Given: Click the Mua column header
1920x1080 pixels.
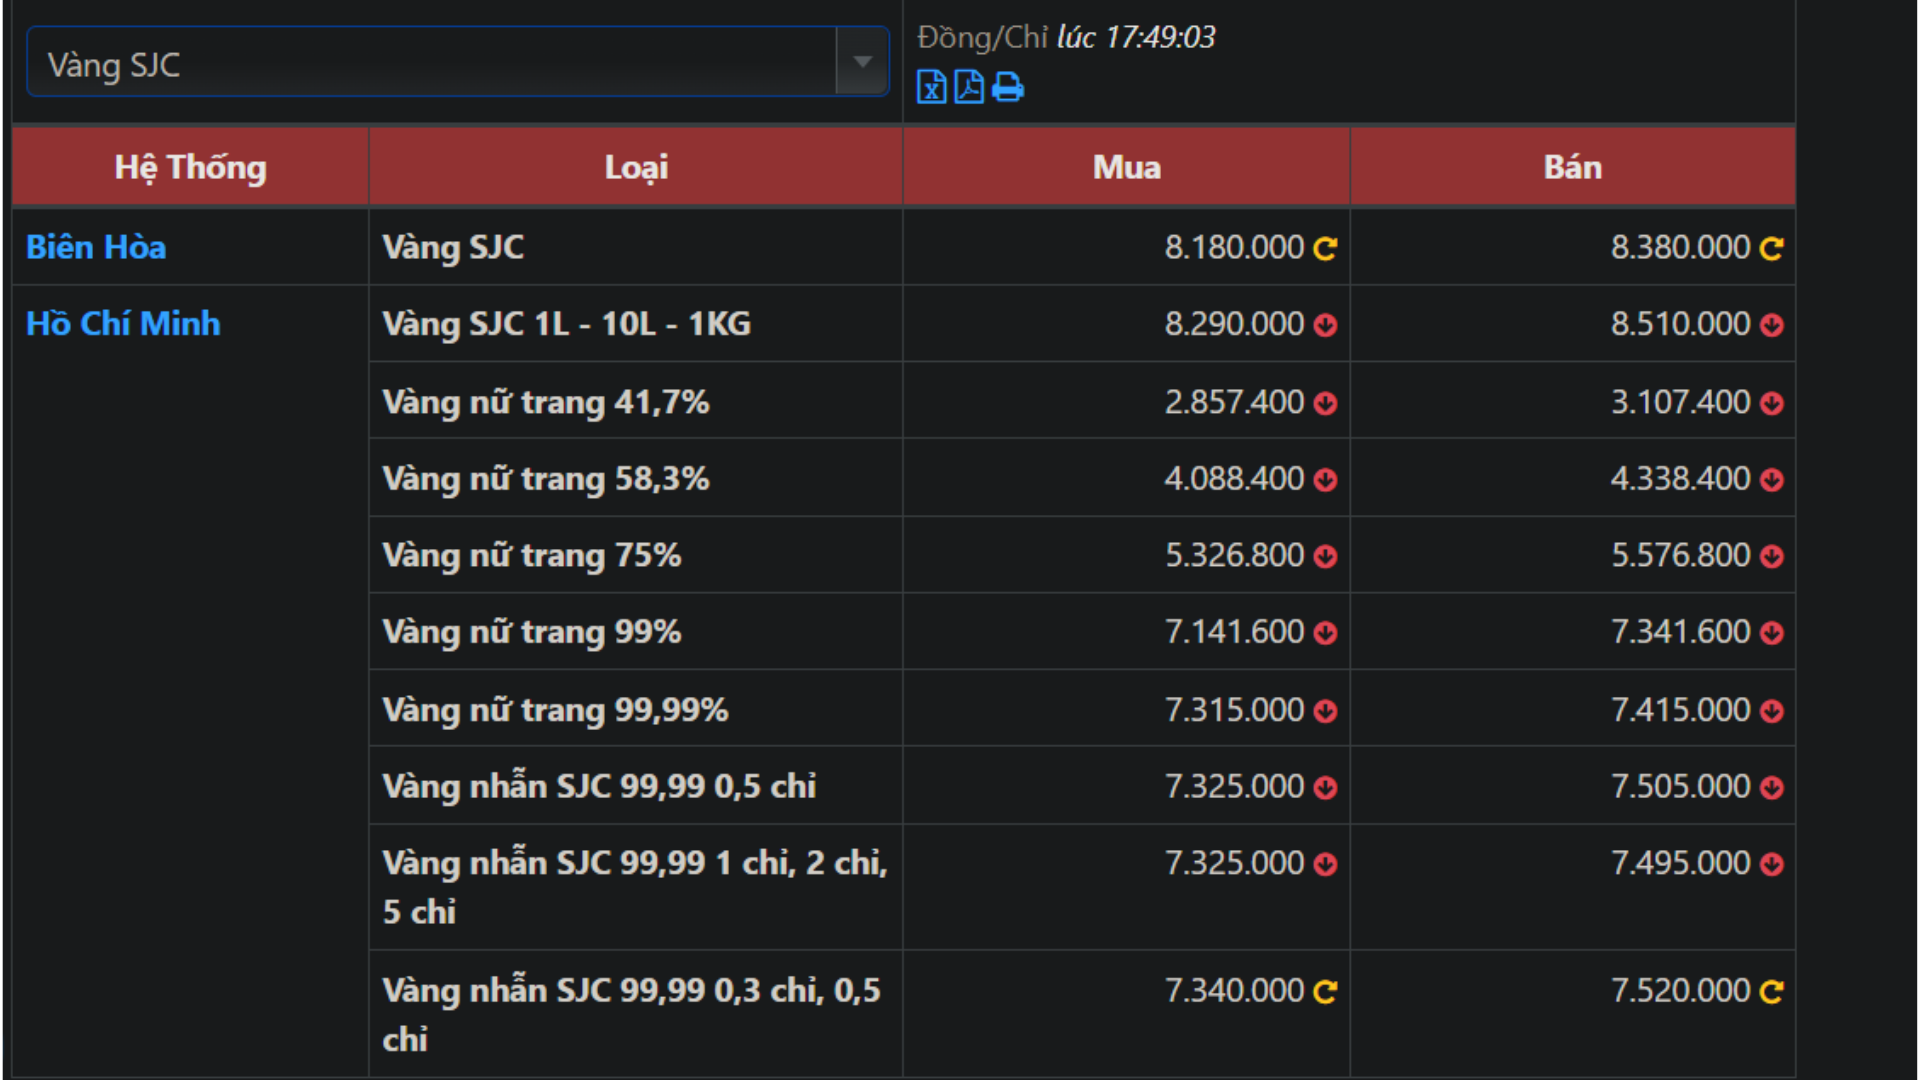Looking at the screenshot, I should pyautogui.click(x=1126, y=167).
